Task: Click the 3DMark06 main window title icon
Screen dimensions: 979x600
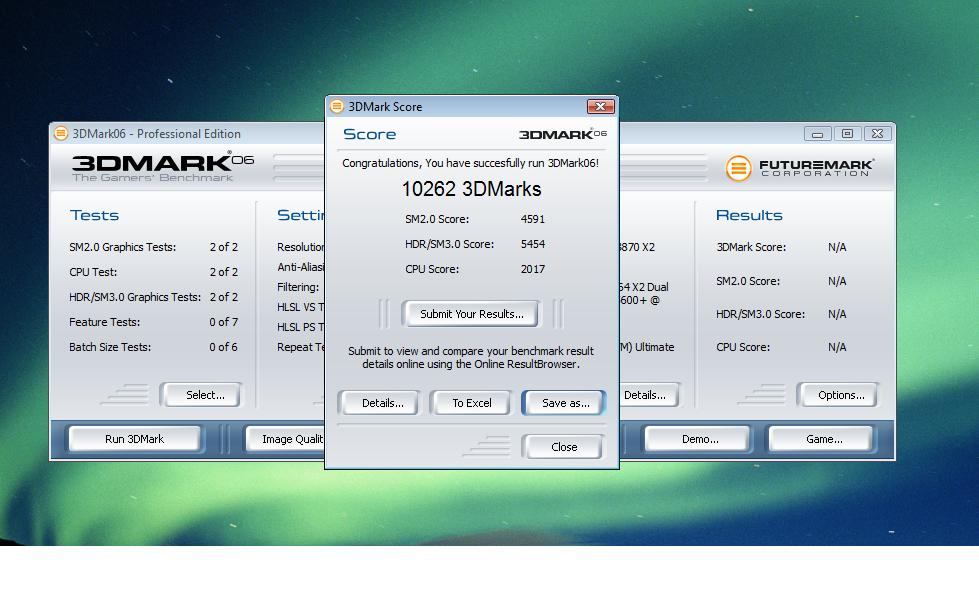Action: (x=61, y=134)
